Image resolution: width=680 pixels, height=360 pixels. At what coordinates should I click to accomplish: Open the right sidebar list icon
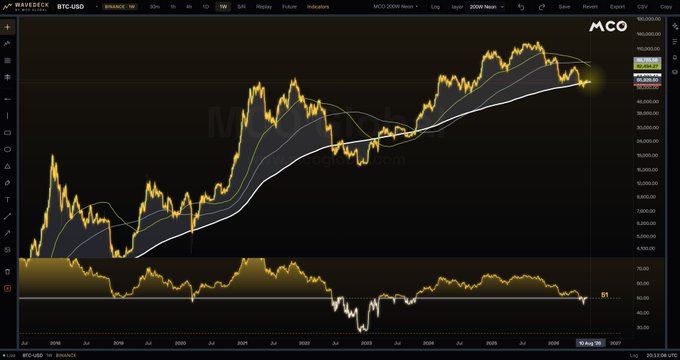pos(674,42)
